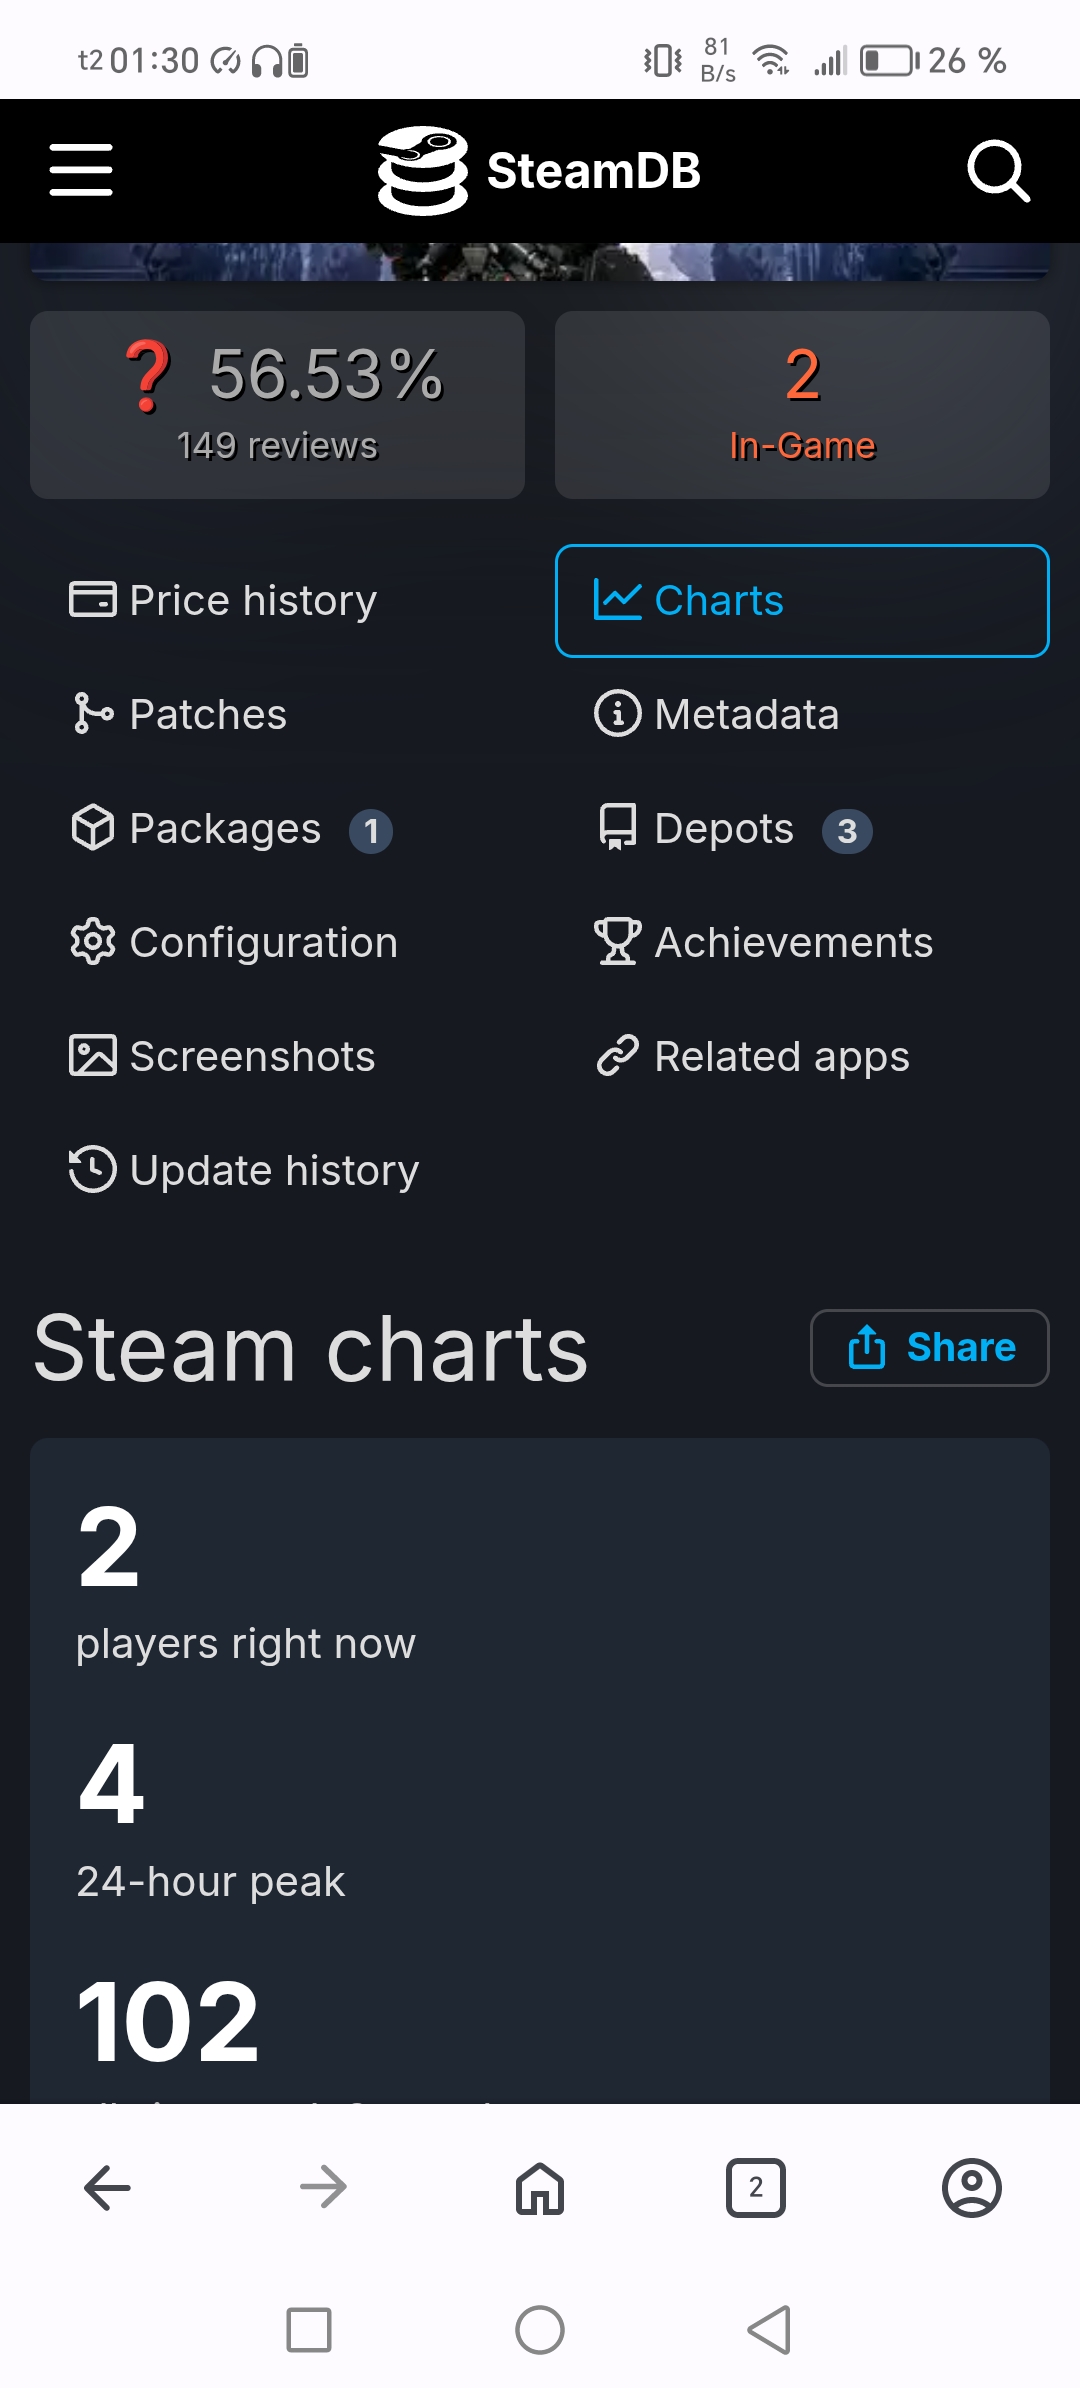Go back with browser back arrow

click(x=108, y=2188)
